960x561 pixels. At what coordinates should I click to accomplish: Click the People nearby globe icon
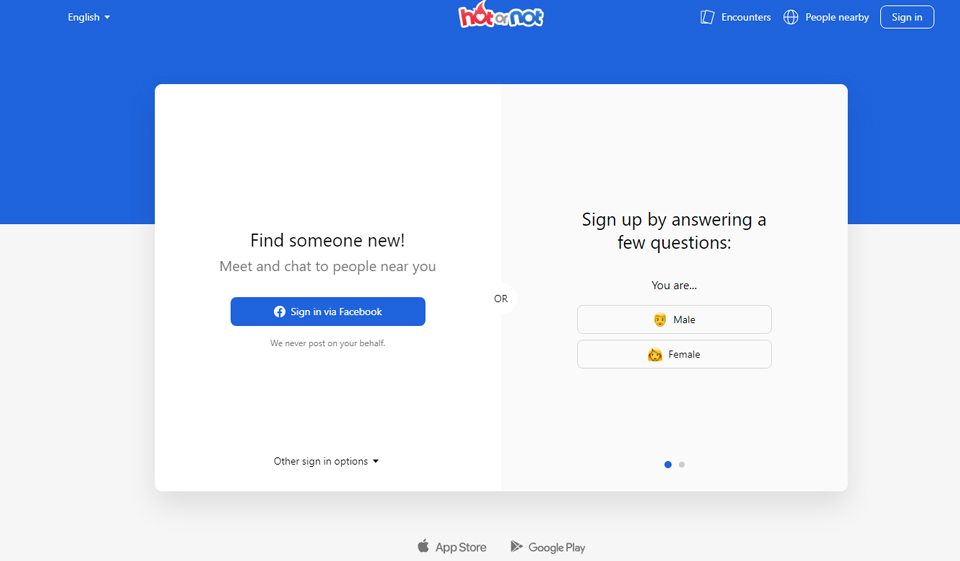click(x=791, y=17)
